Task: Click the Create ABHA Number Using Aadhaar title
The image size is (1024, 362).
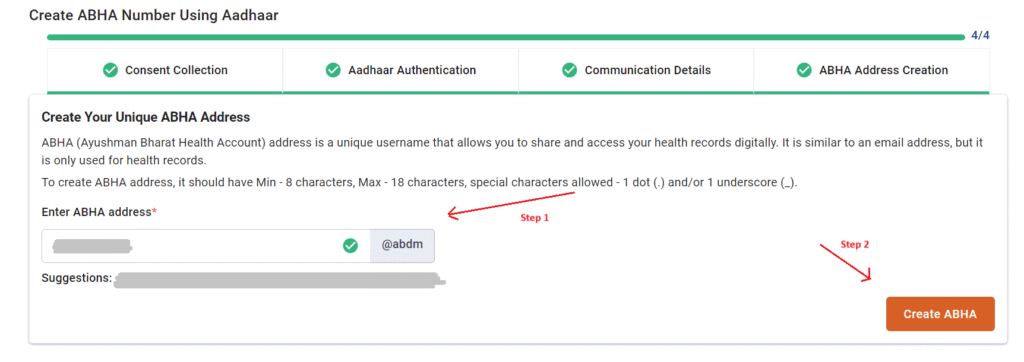Action: pyautogui.click(x=154, y=14)
